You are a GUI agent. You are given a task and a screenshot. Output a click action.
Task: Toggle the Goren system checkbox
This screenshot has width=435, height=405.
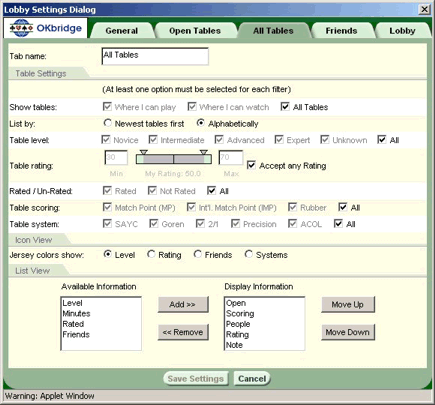154,224
